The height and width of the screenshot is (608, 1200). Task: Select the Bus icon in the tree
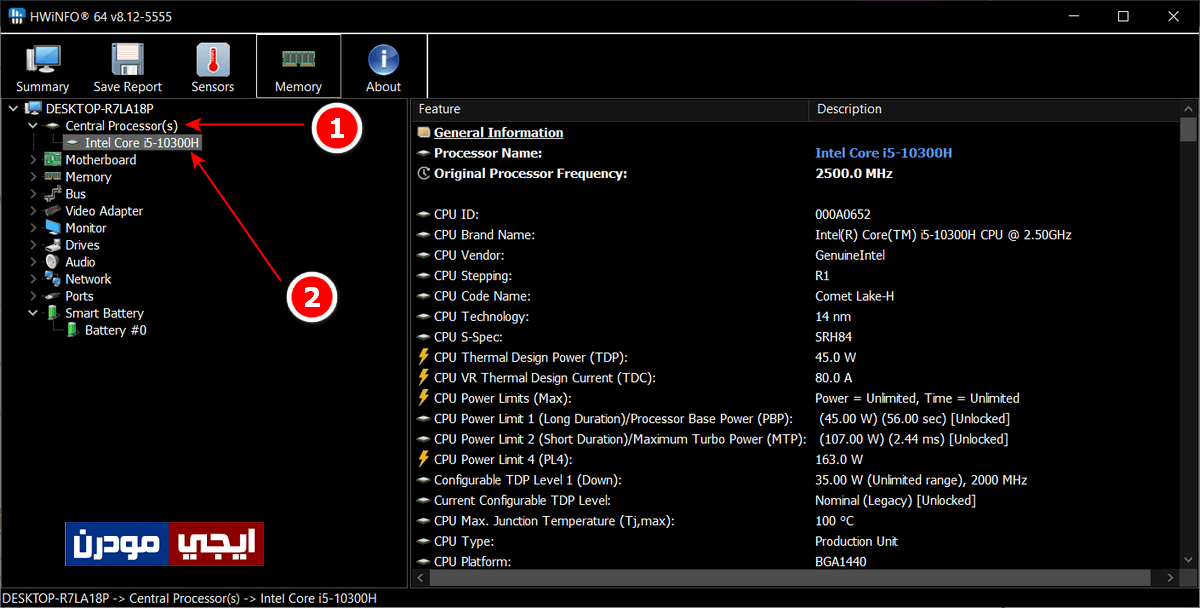click(53, 194)
